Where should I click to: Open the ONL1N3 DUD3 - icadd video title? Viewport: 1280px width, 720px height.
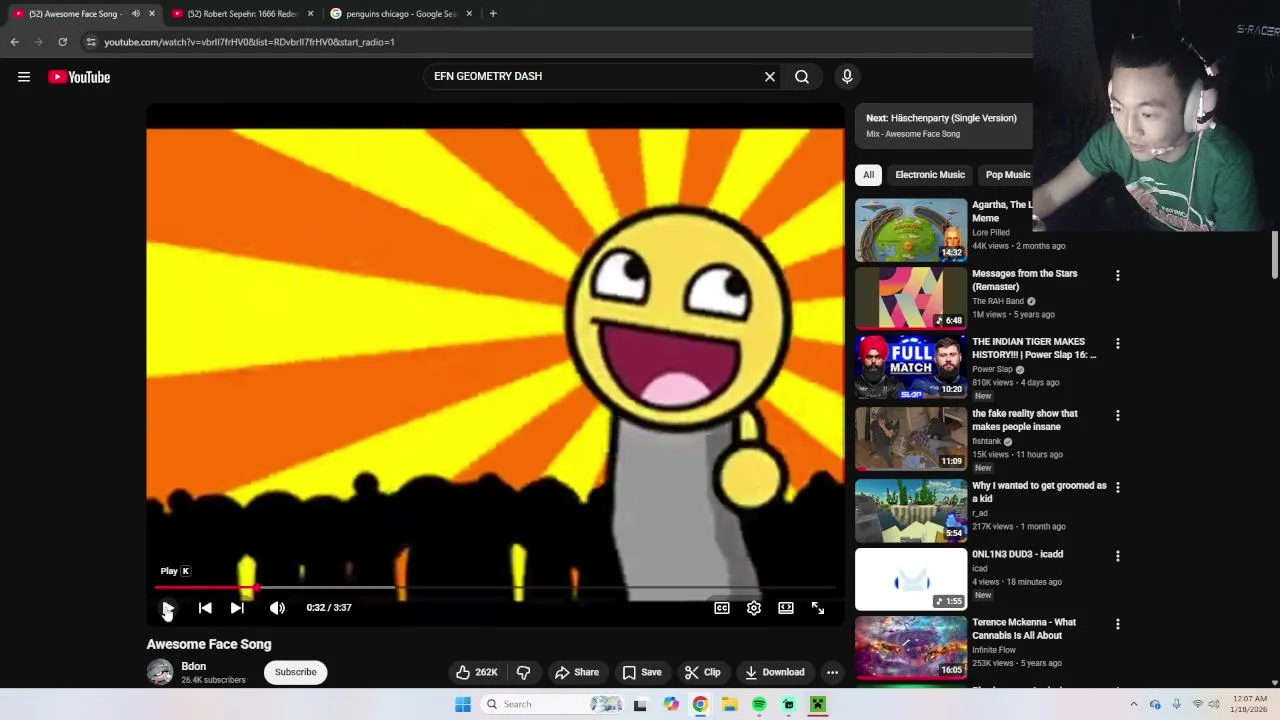pyautogui.click(x=1017, y=554)
